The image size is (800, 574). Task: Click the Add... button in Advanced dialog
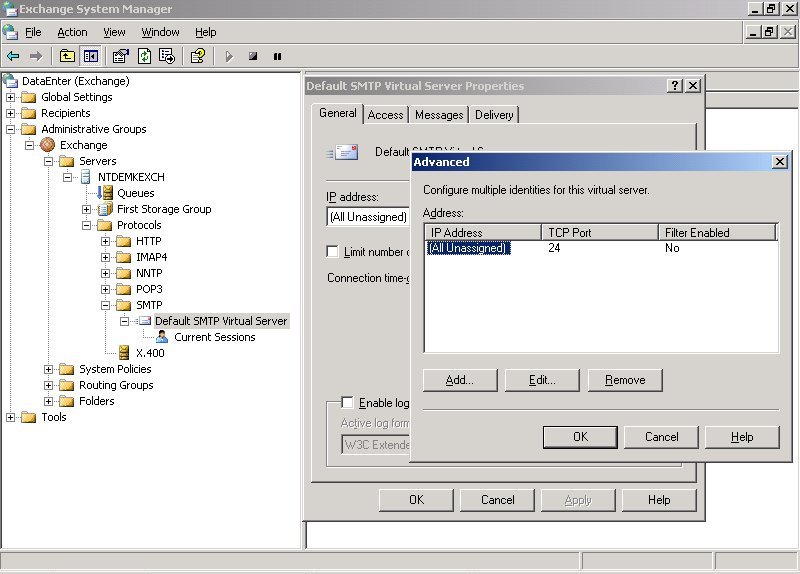(459, 380)
